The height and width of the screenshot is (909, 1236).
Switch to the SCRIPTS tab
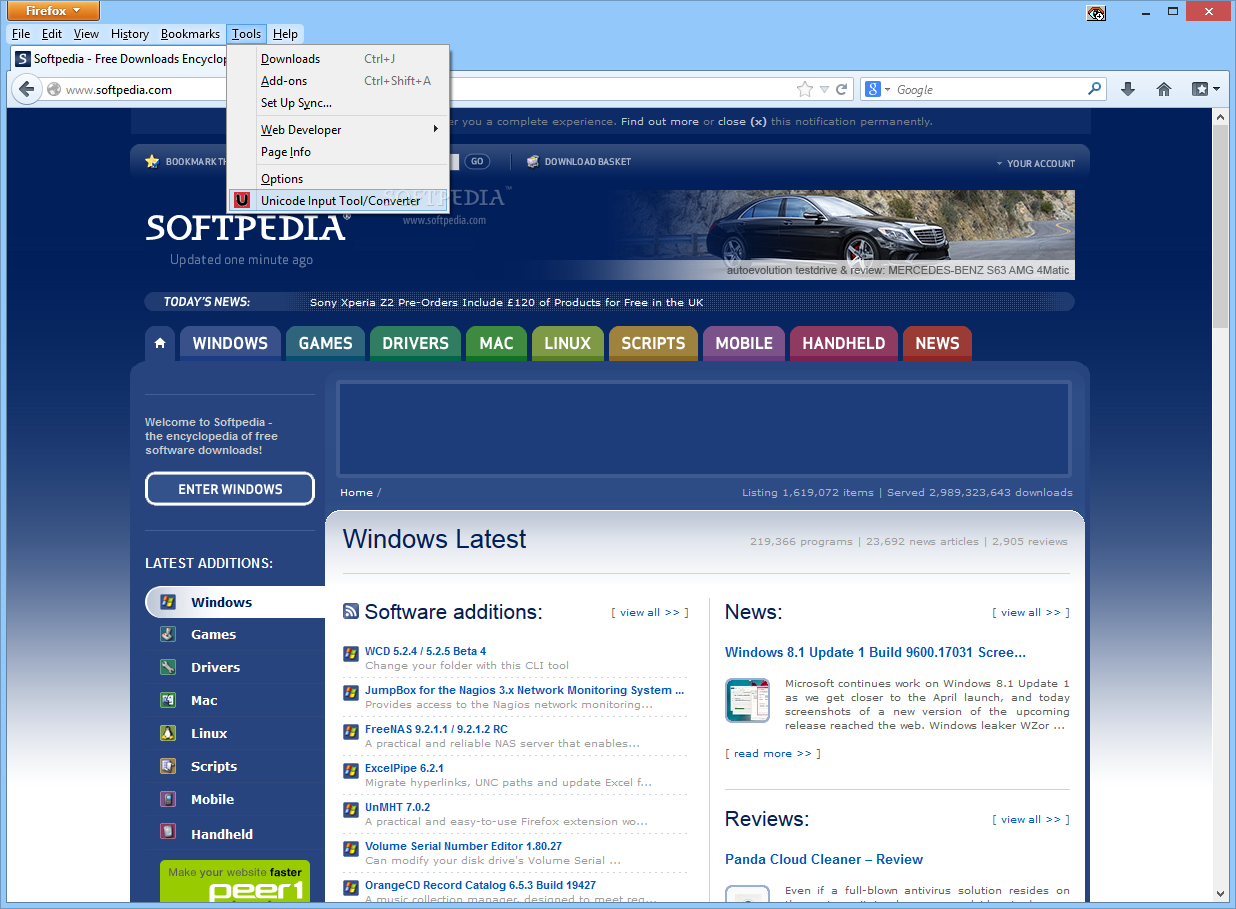pyautogui.click(x=653, y=343)
